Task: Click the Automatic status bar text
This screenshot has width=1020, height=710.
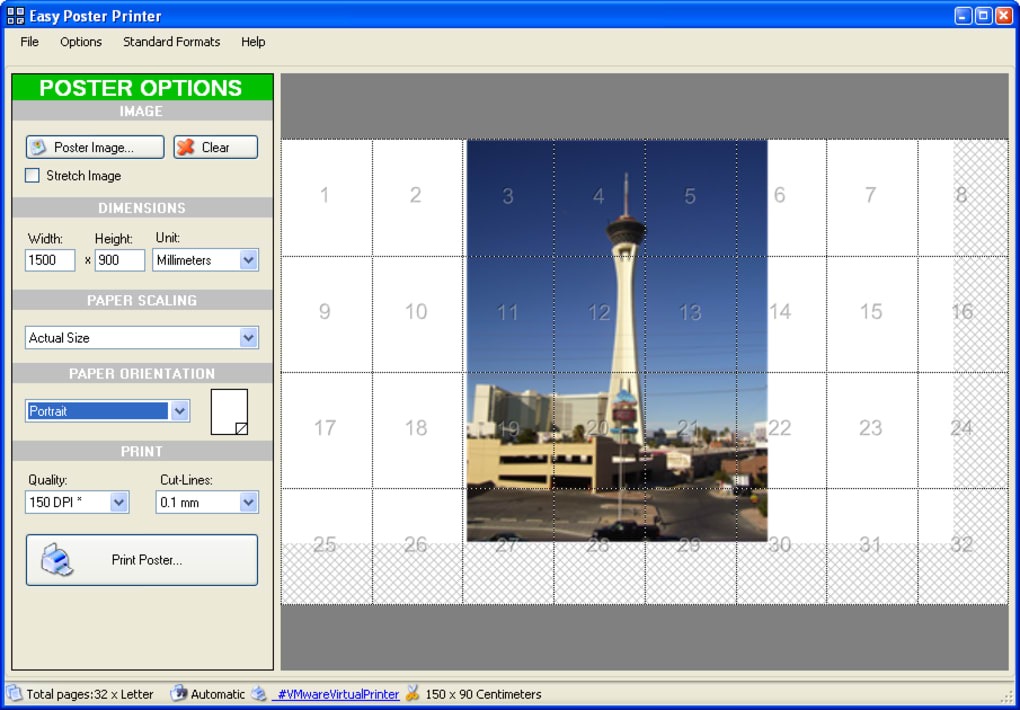Action: click(218, 694)
